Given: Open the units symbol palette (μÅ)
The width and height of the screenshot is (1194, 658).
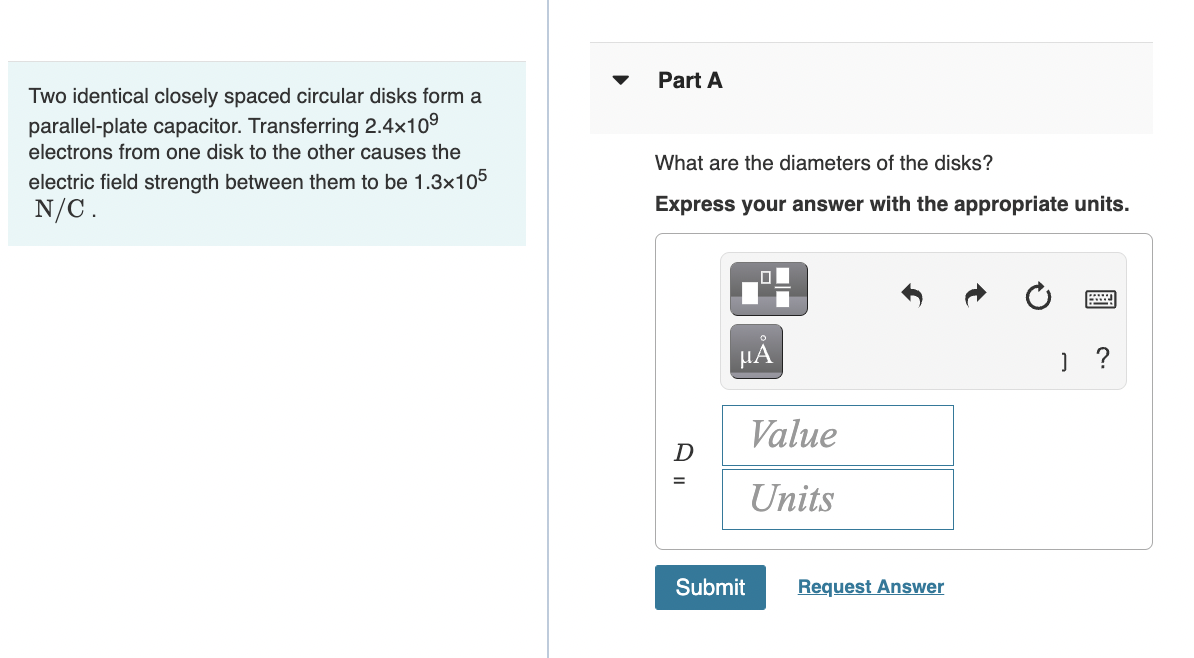Looking at the screenshot, I should tap(755, 351).
